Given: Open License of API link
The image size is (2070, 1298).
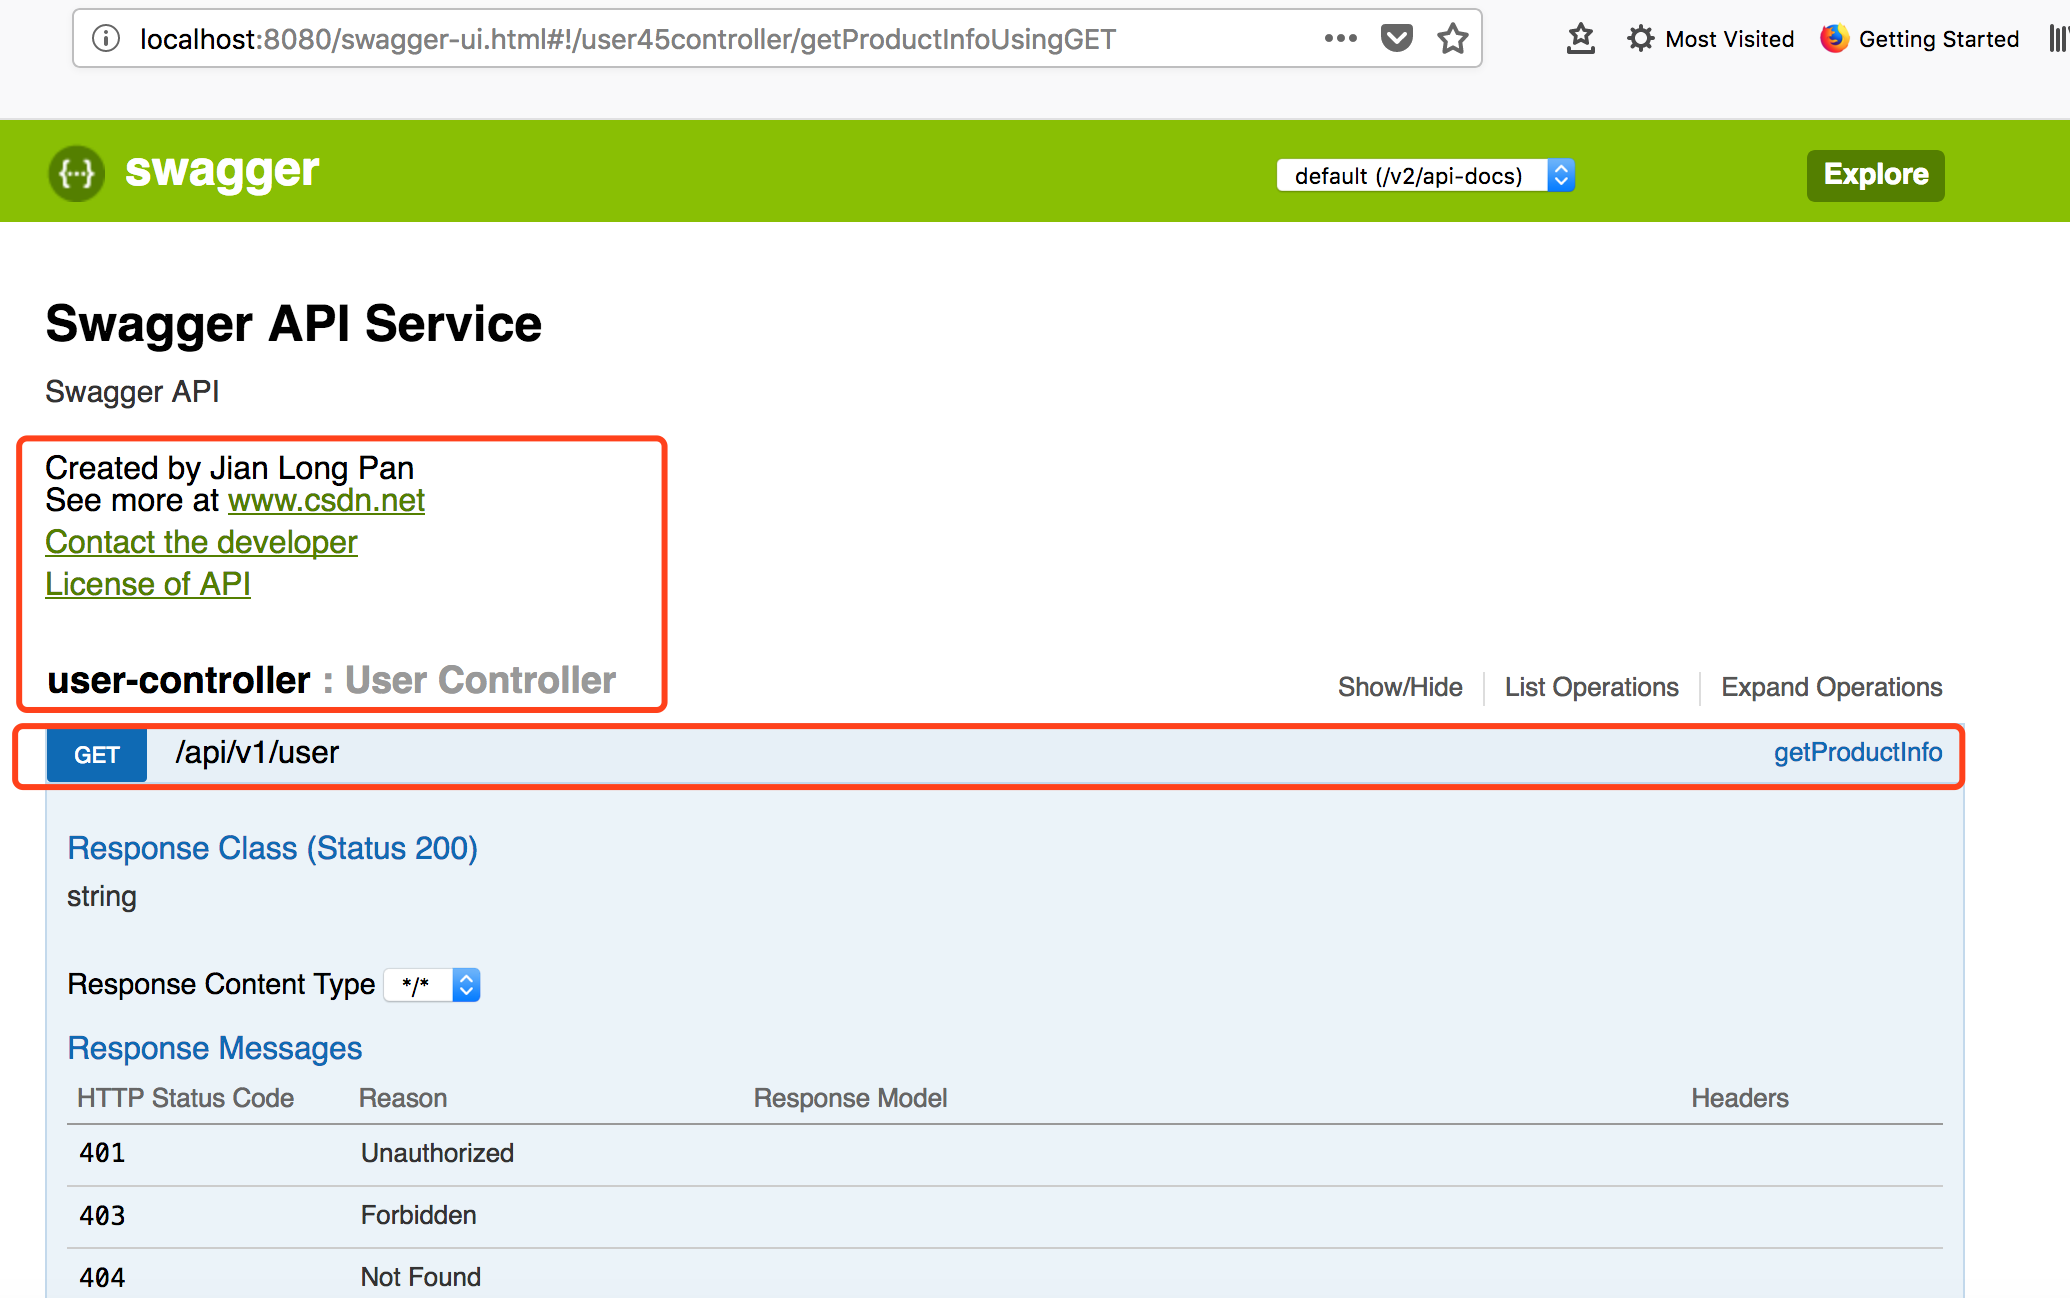Looking at the screenshot, I should point(148,584).
